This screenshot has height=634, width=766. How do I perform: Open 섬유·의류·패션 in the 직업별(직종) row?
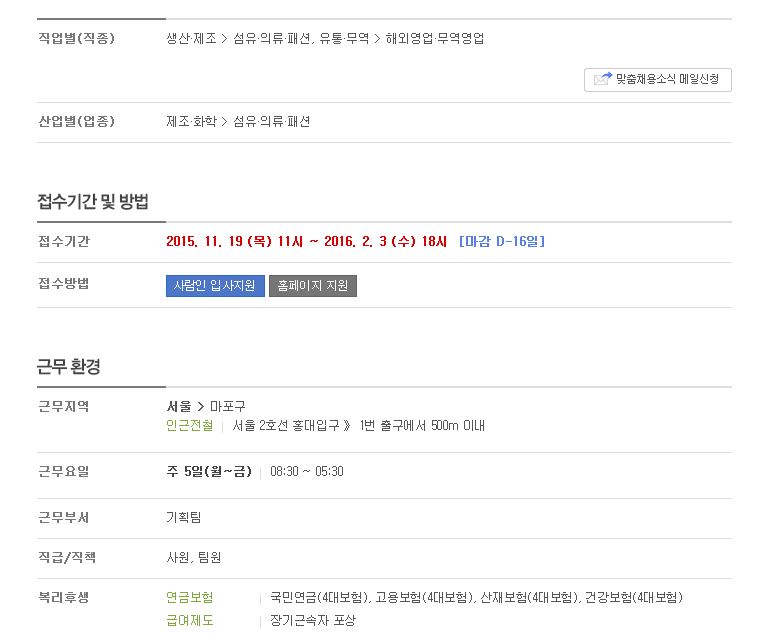pos(272,39)
